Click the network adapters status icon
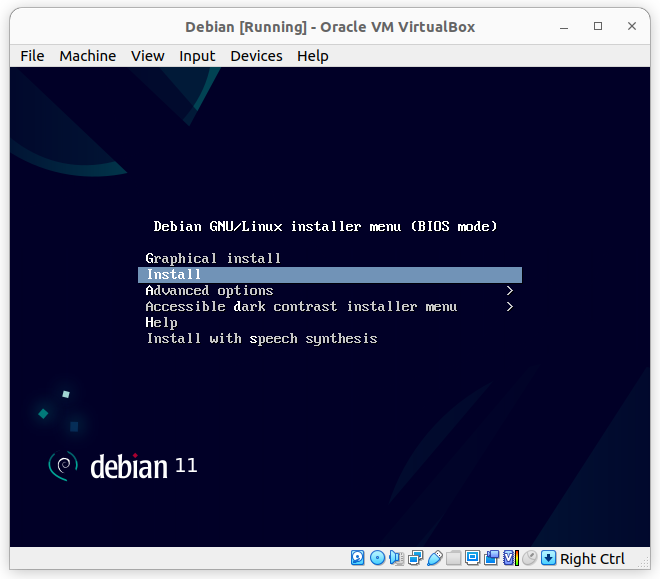 [x=415, y=558]
